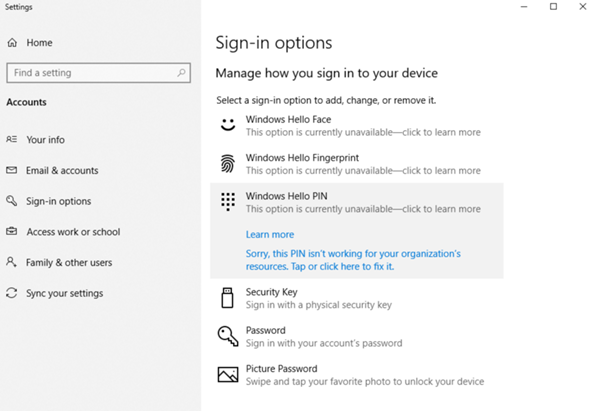Viewport: 590px width, 411px height.
Task: Click 'Swipe and tap your favorite photo' text
Action: point(365,382)
